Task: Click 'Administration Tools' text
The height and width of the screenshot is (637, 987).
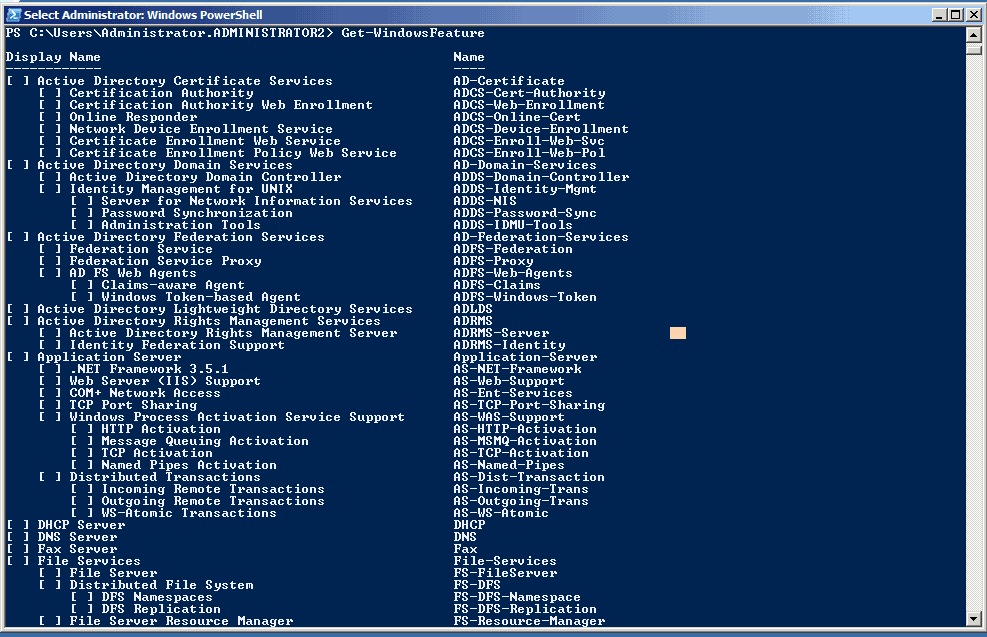Action: coord(181,225)
